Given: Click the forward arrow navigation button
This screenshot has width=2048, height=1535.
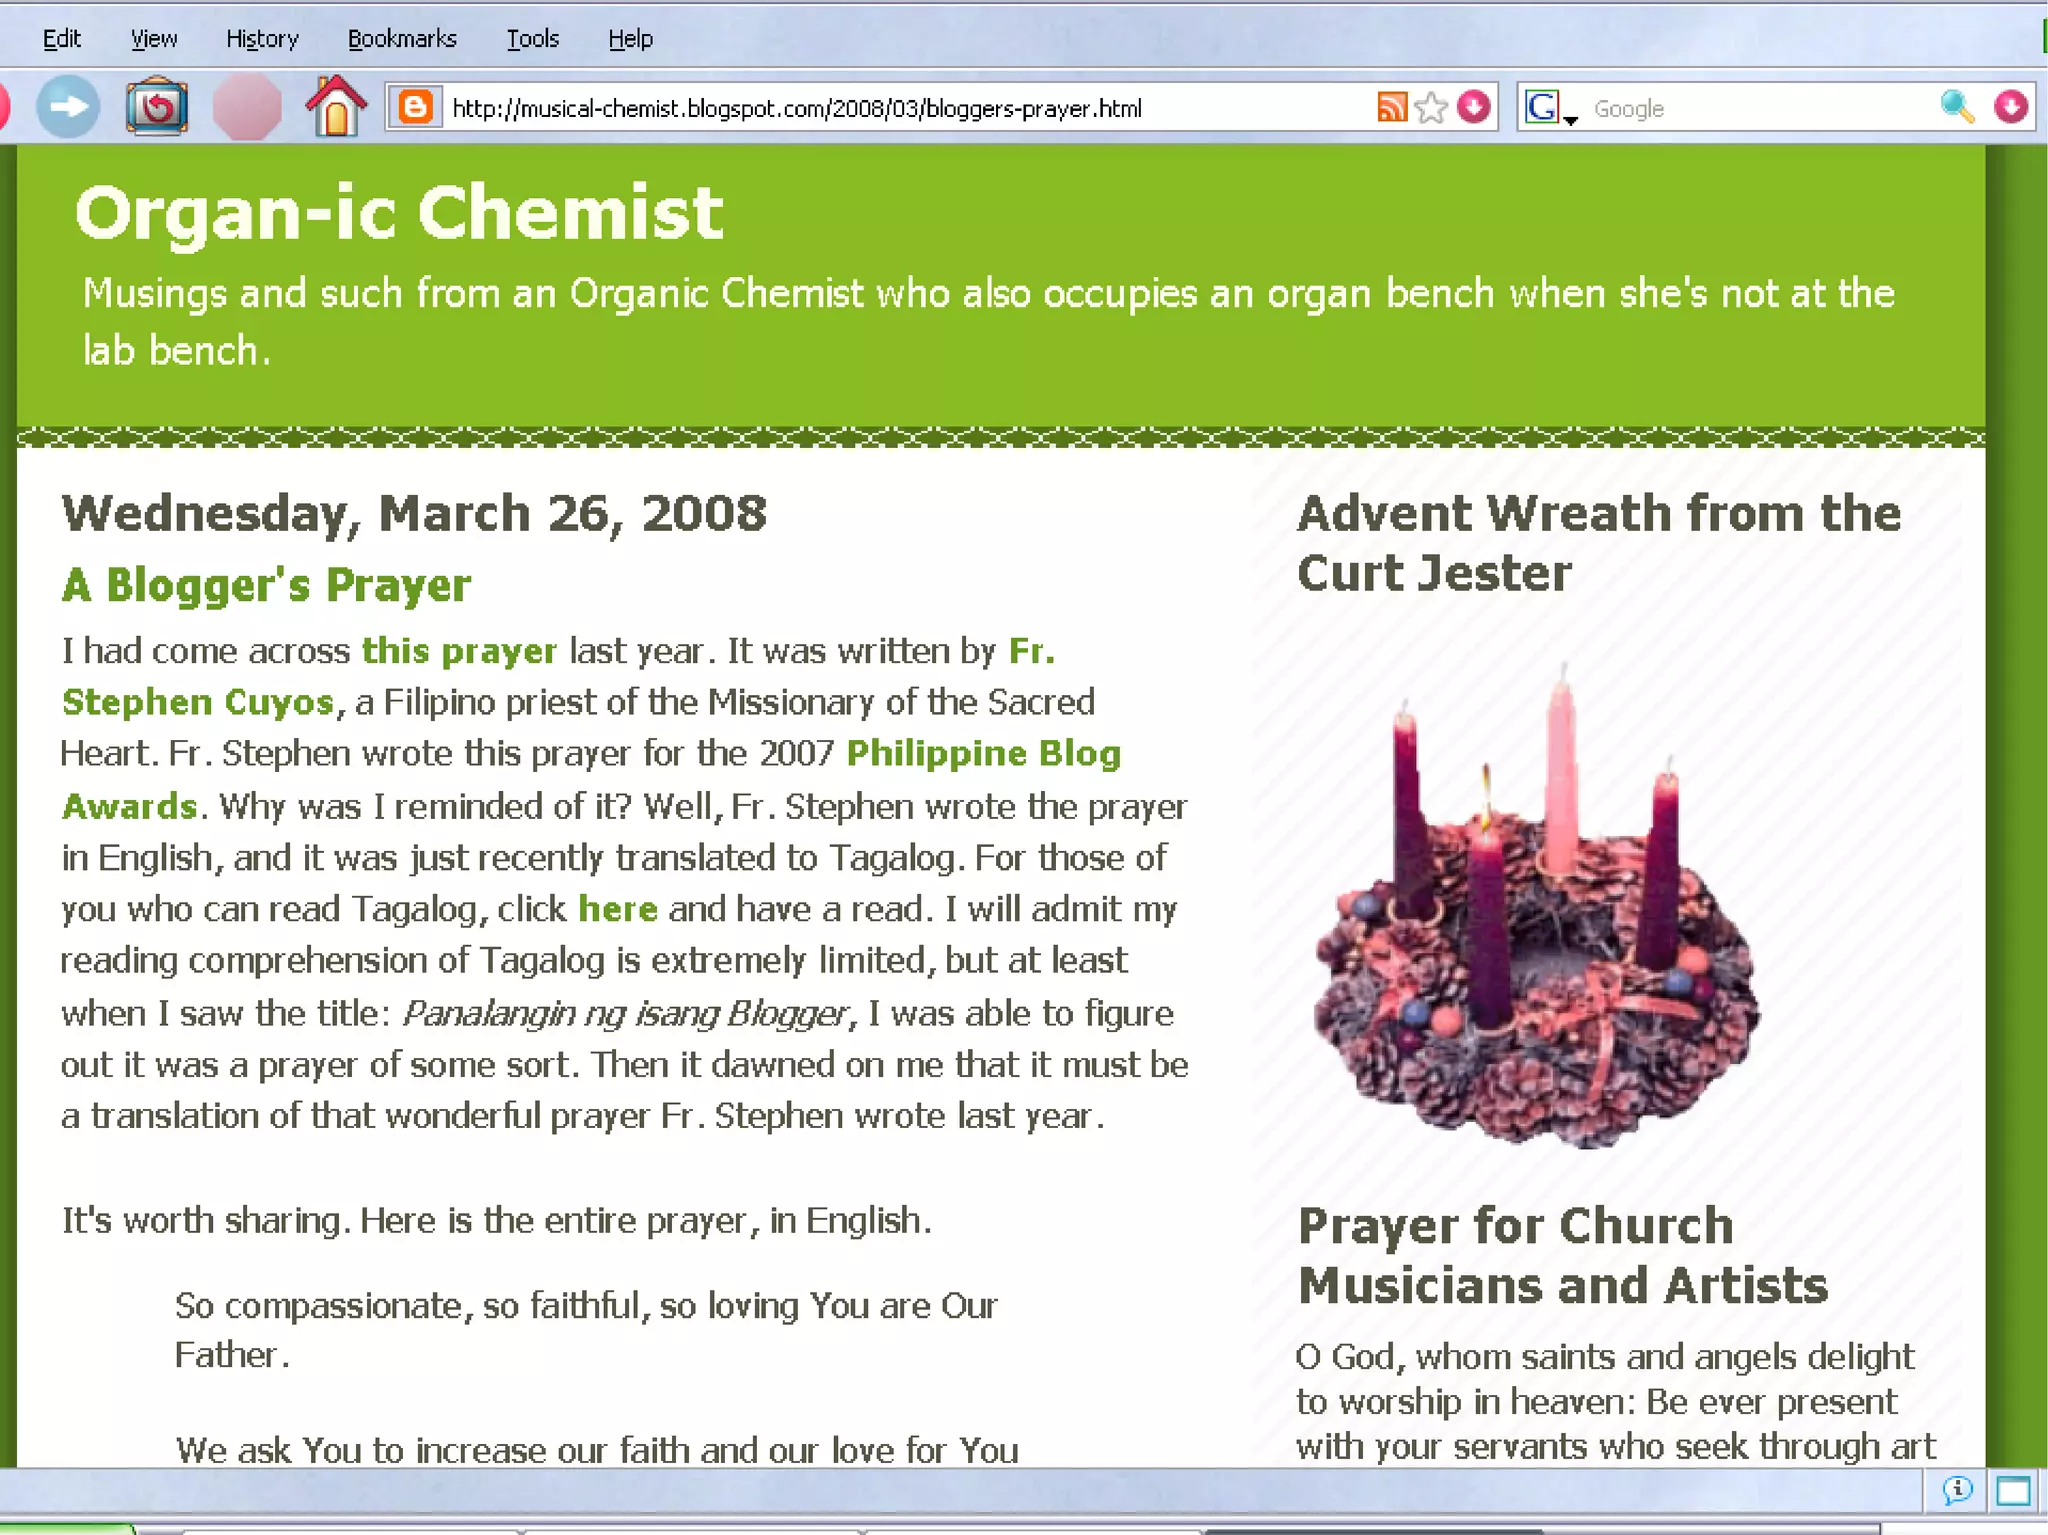Looking at the screenshot, I should pos(68,107).
